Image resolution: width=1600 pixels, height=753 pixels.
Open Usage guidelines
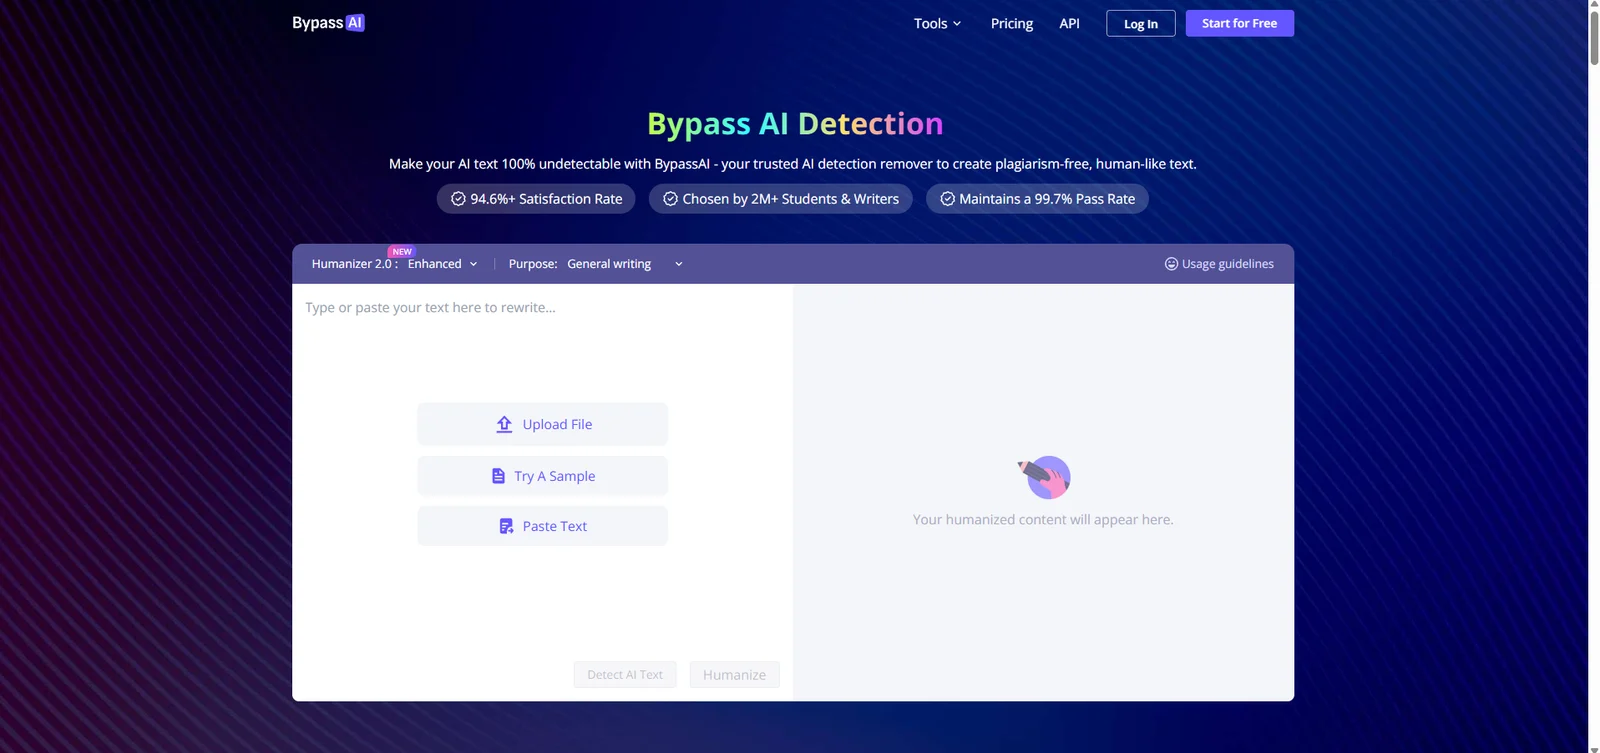pyautogui.click(x=1219, y=264)
